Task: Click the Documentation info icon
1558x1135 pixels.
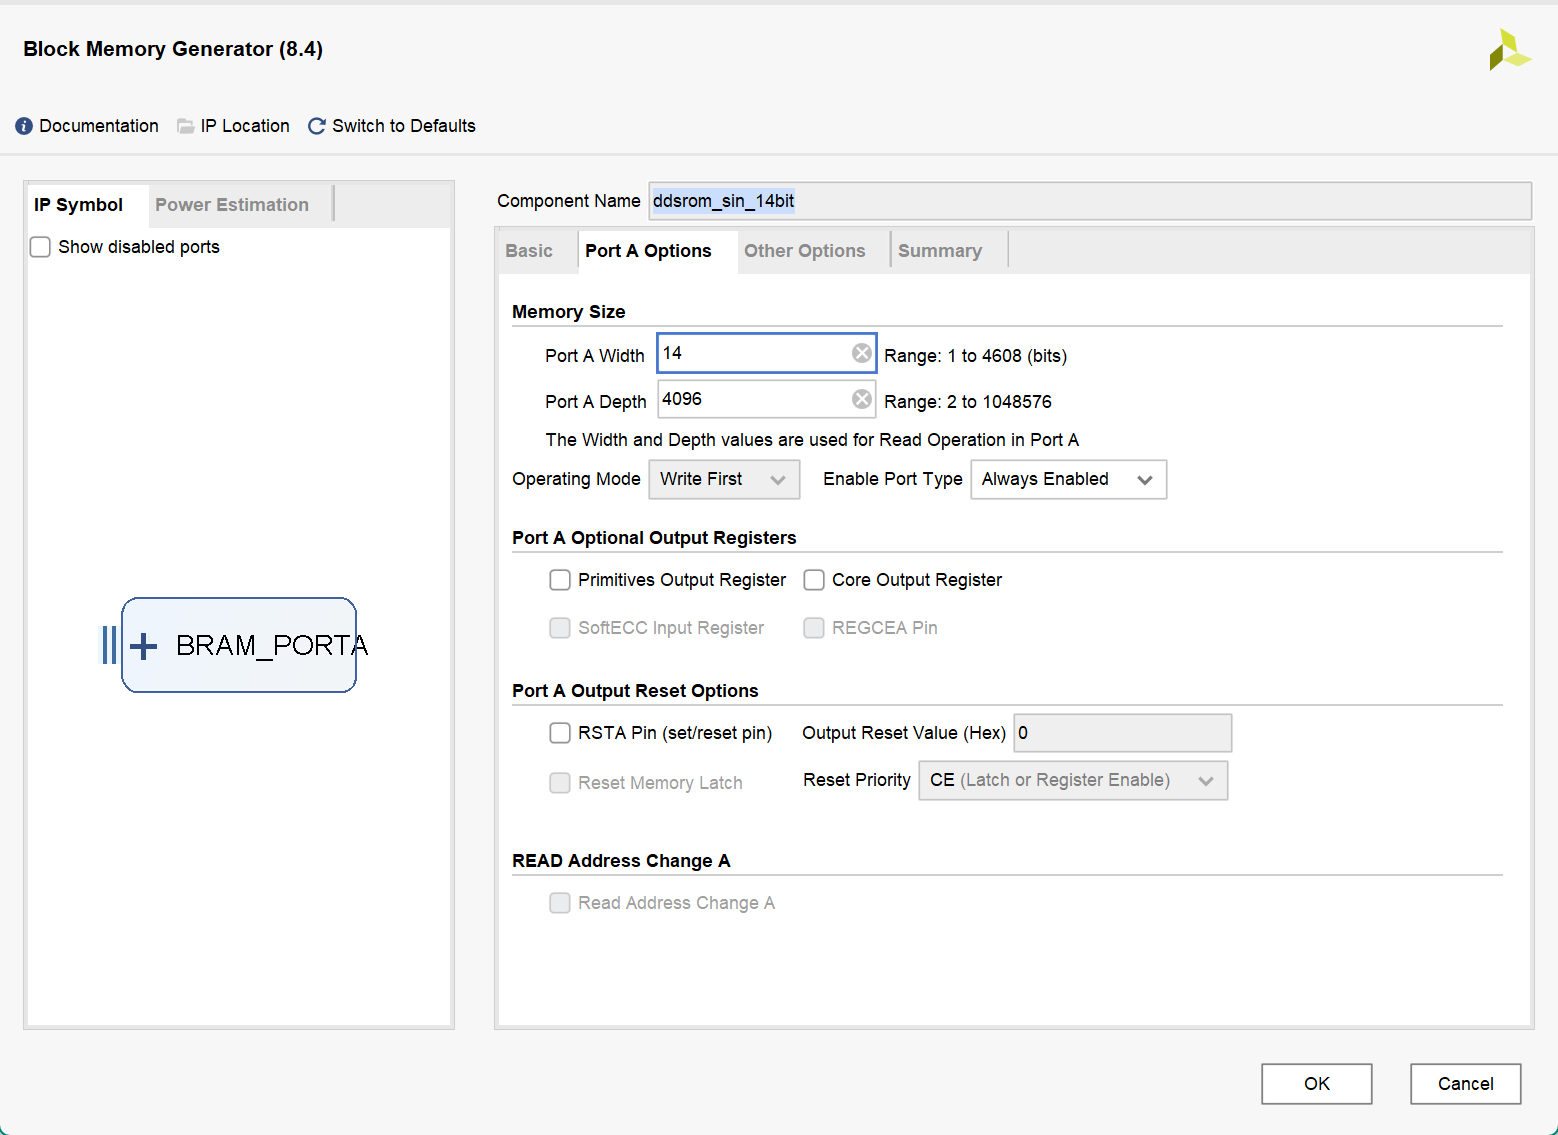Action: (x=24, y=126)
